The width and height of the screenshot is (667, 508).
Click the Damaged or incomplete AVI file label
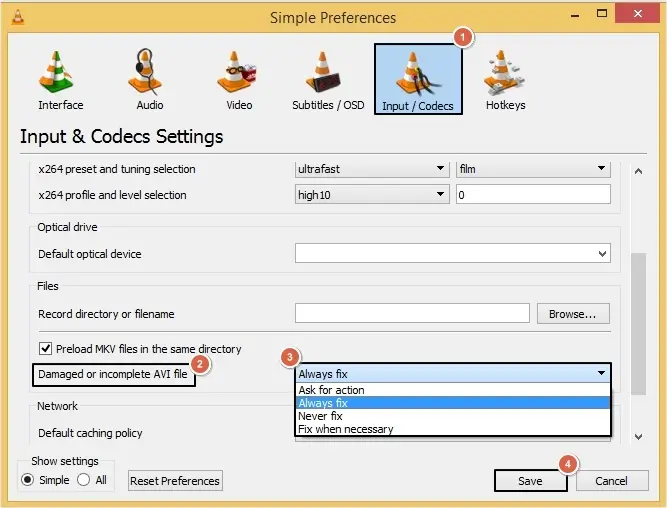click(113, 374)
